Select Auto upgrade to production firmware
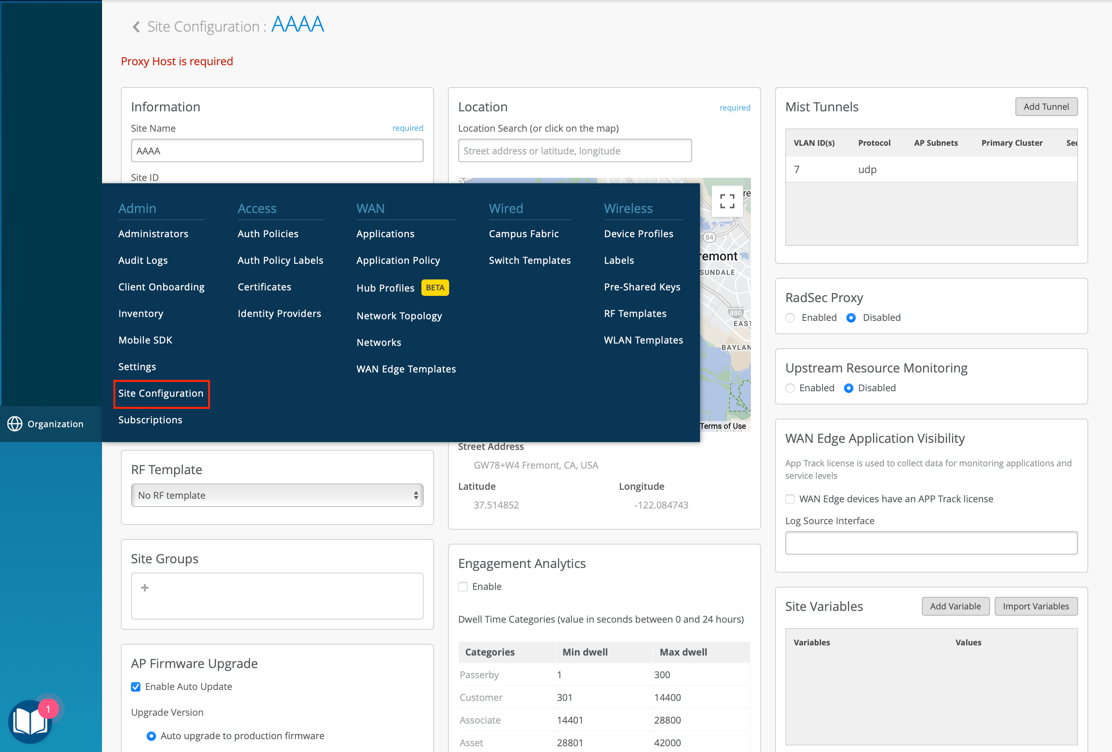 click(151, 736)
